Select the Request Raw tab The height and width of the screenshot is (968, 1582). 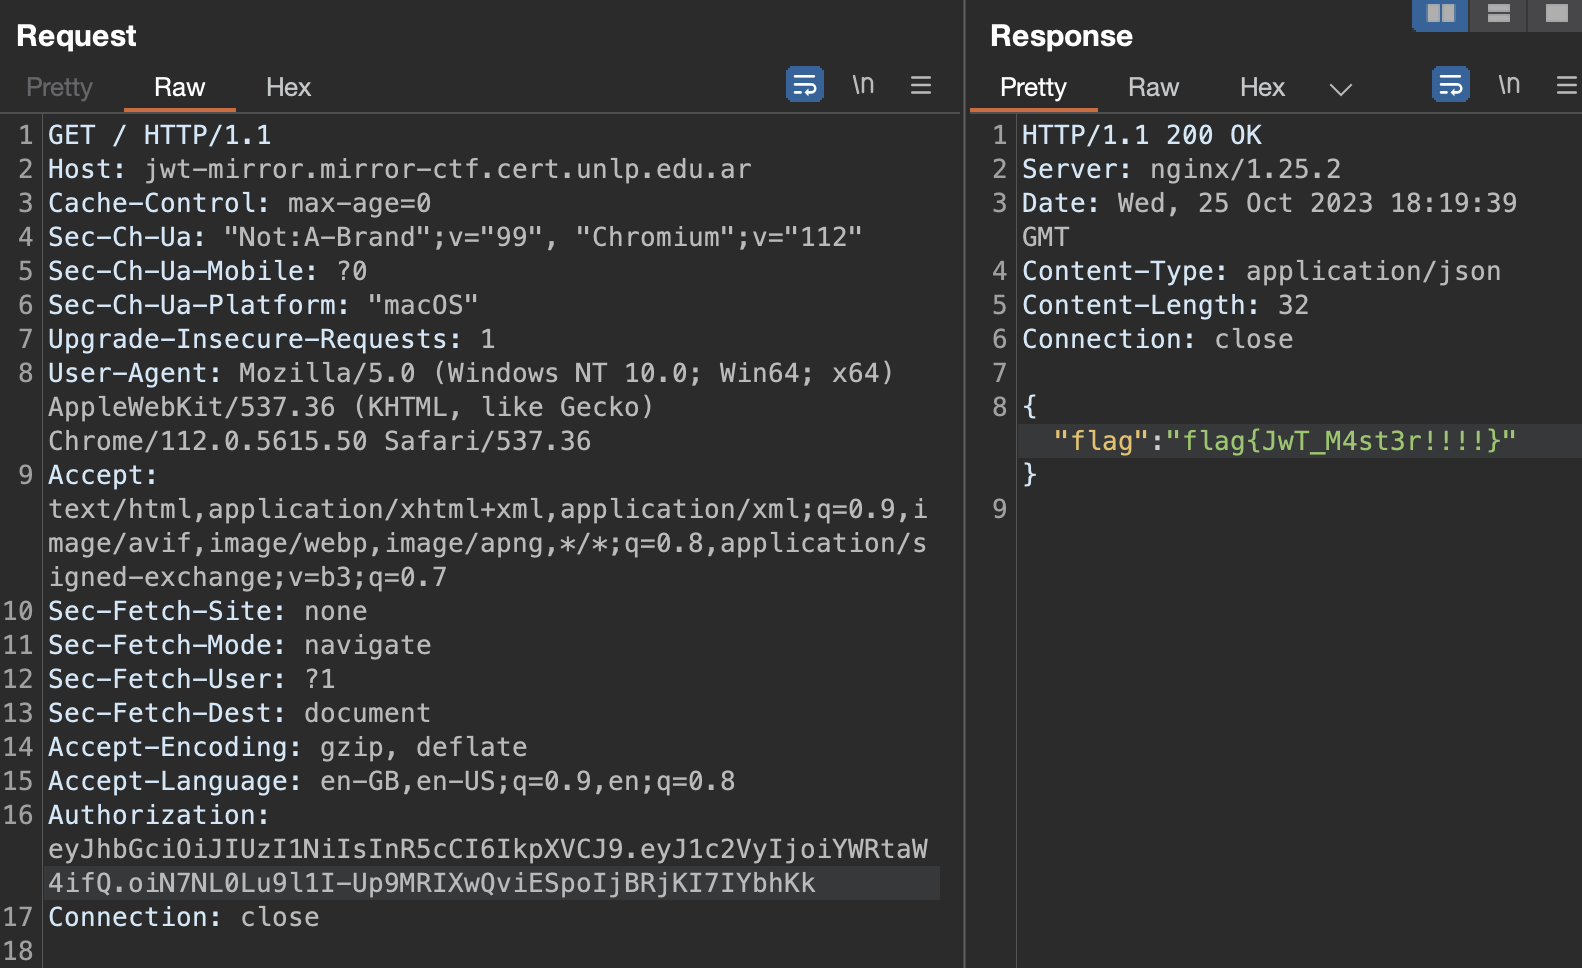[x=179, y=87]
